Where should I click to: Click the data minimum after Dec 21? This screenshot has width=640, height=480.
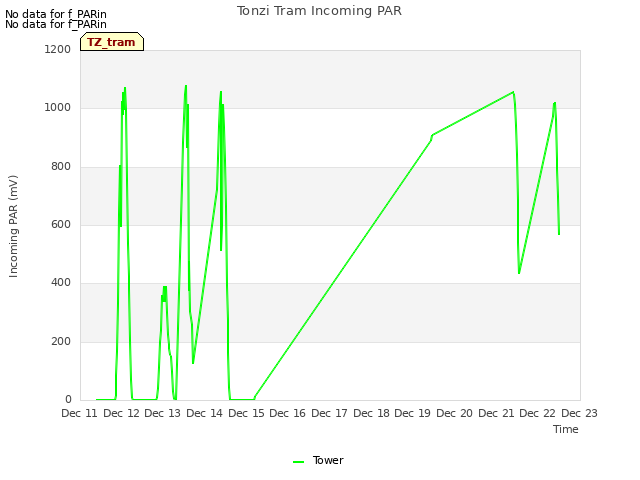point(519,273)
